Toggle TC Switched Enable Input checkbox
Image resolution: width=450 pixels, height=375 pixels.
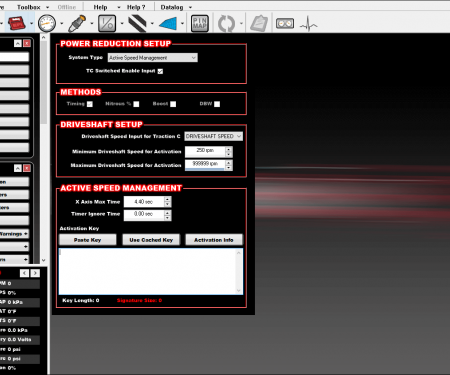(160, 71)
